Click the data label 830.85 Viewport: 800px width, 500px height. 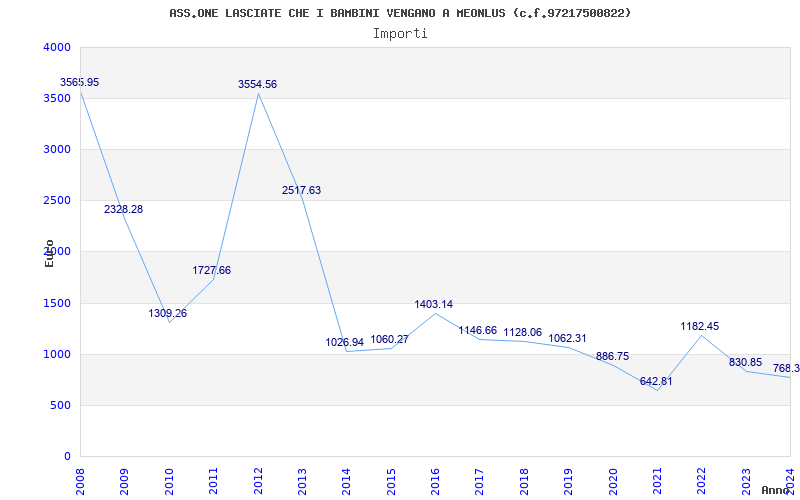[745, 363]
